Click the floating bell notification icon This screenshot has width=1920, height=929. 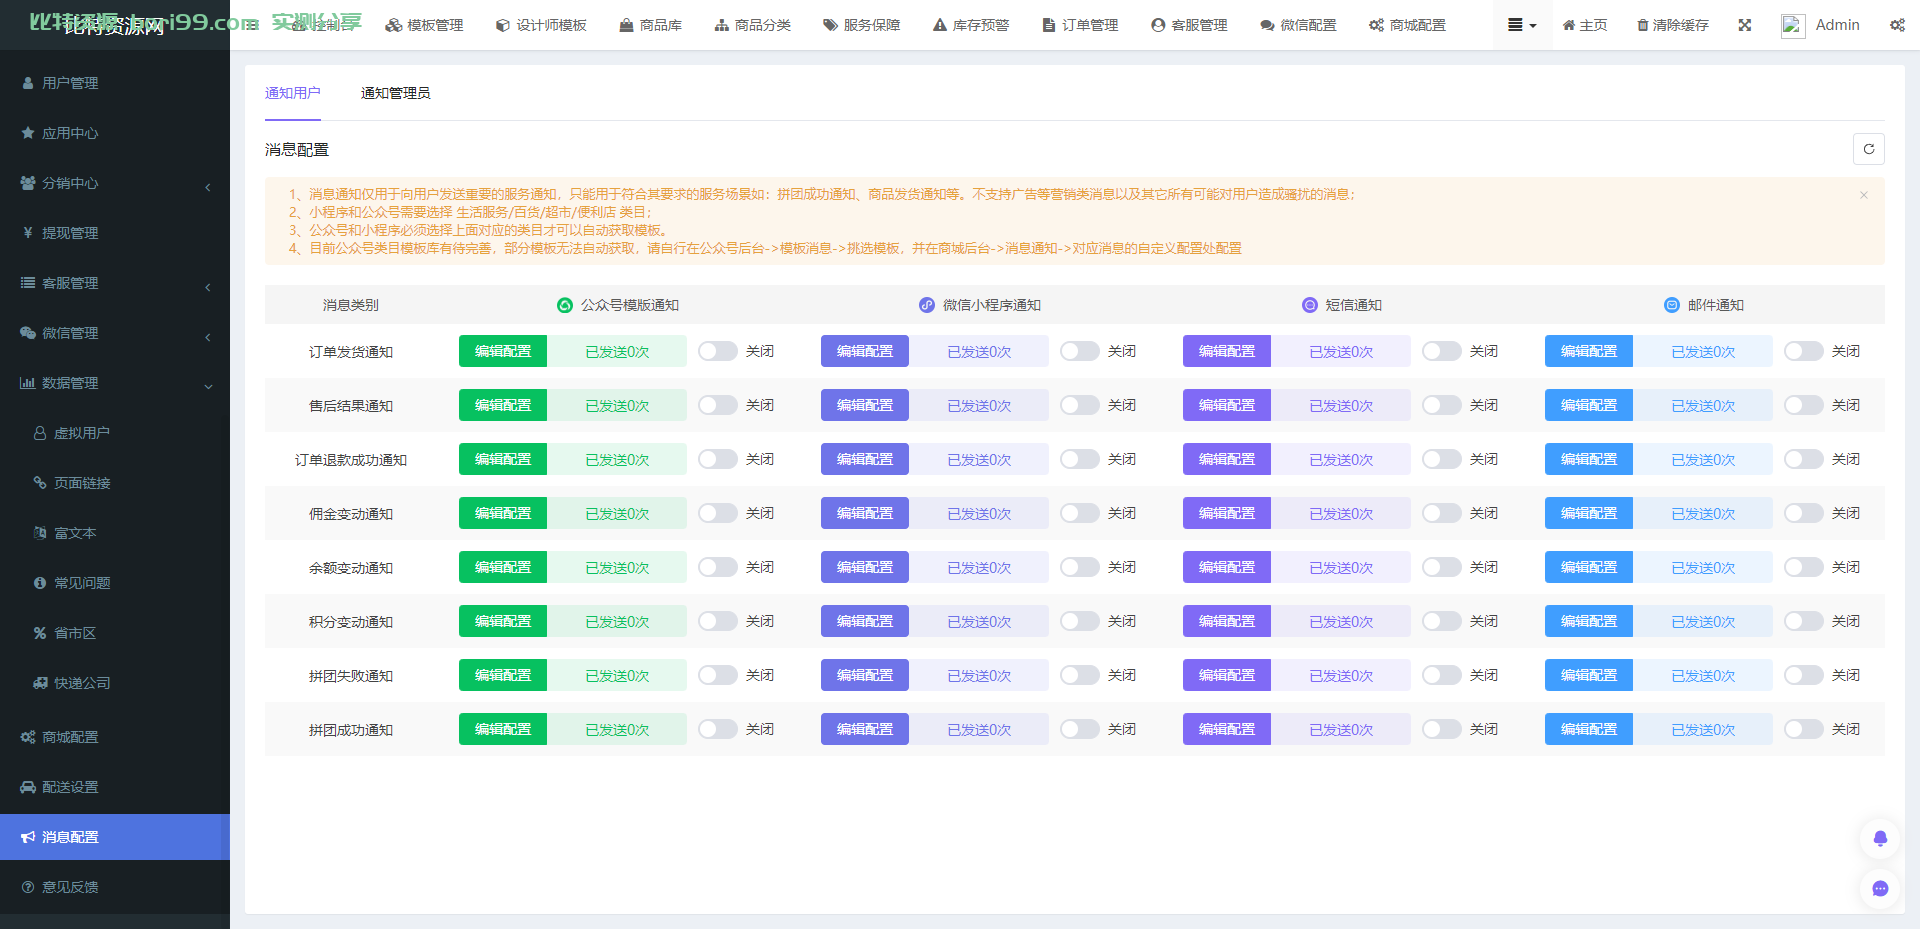[1880, 839]
